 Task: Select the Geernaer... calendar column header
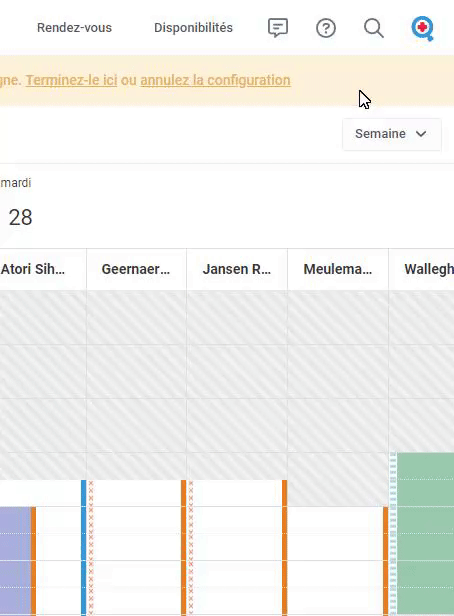click(x=136, y=270)
